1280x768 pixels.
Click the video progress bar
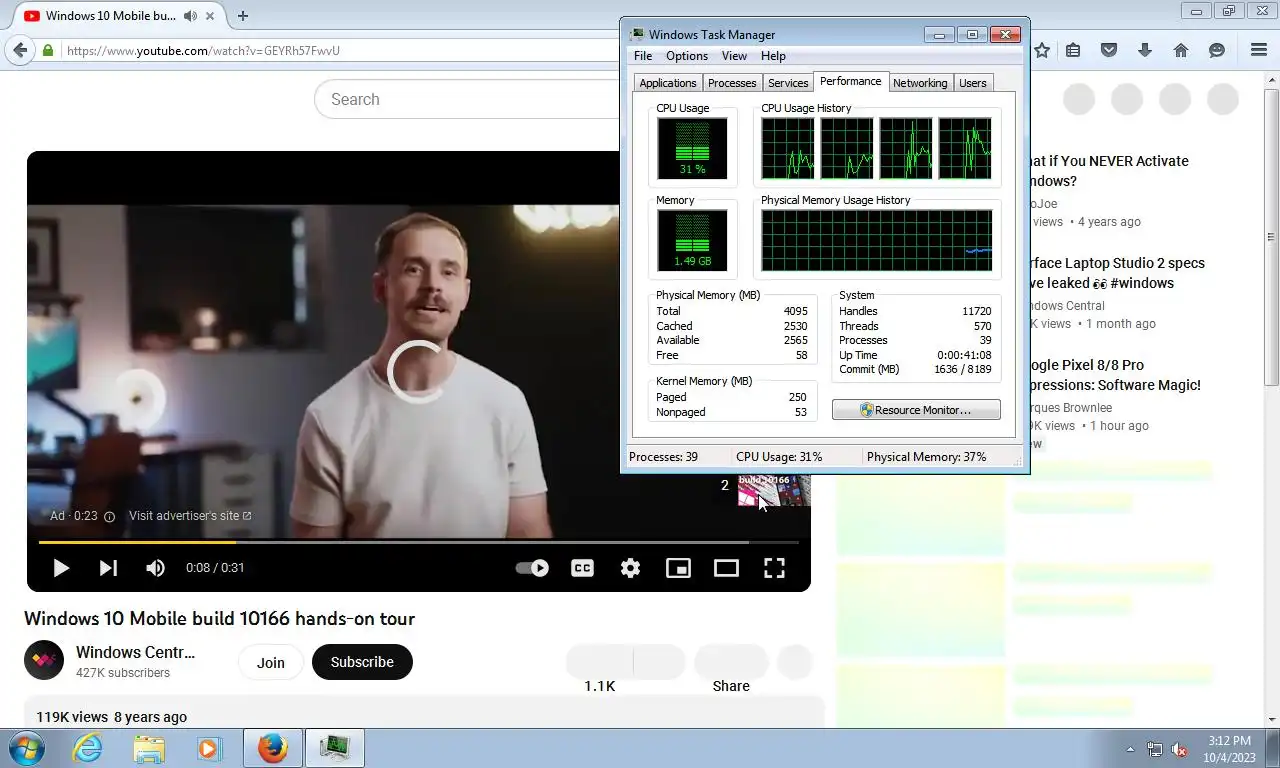click(x=418, y=542)
